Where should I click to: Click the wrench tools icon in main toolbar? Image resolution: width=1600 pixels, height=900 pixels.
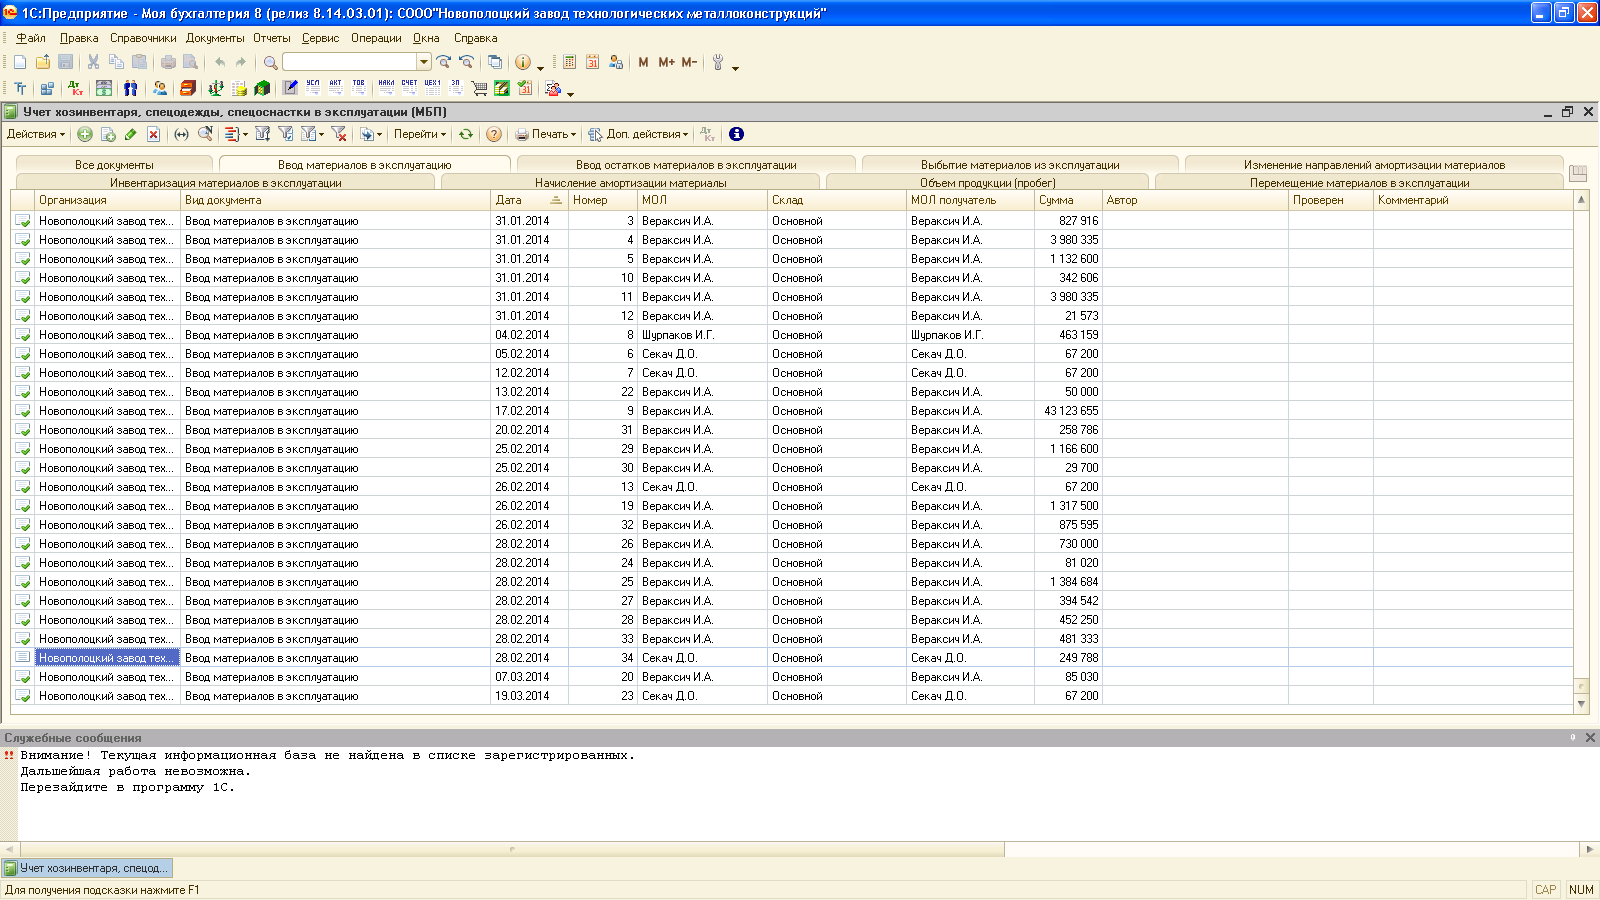(x=717, y=62)
